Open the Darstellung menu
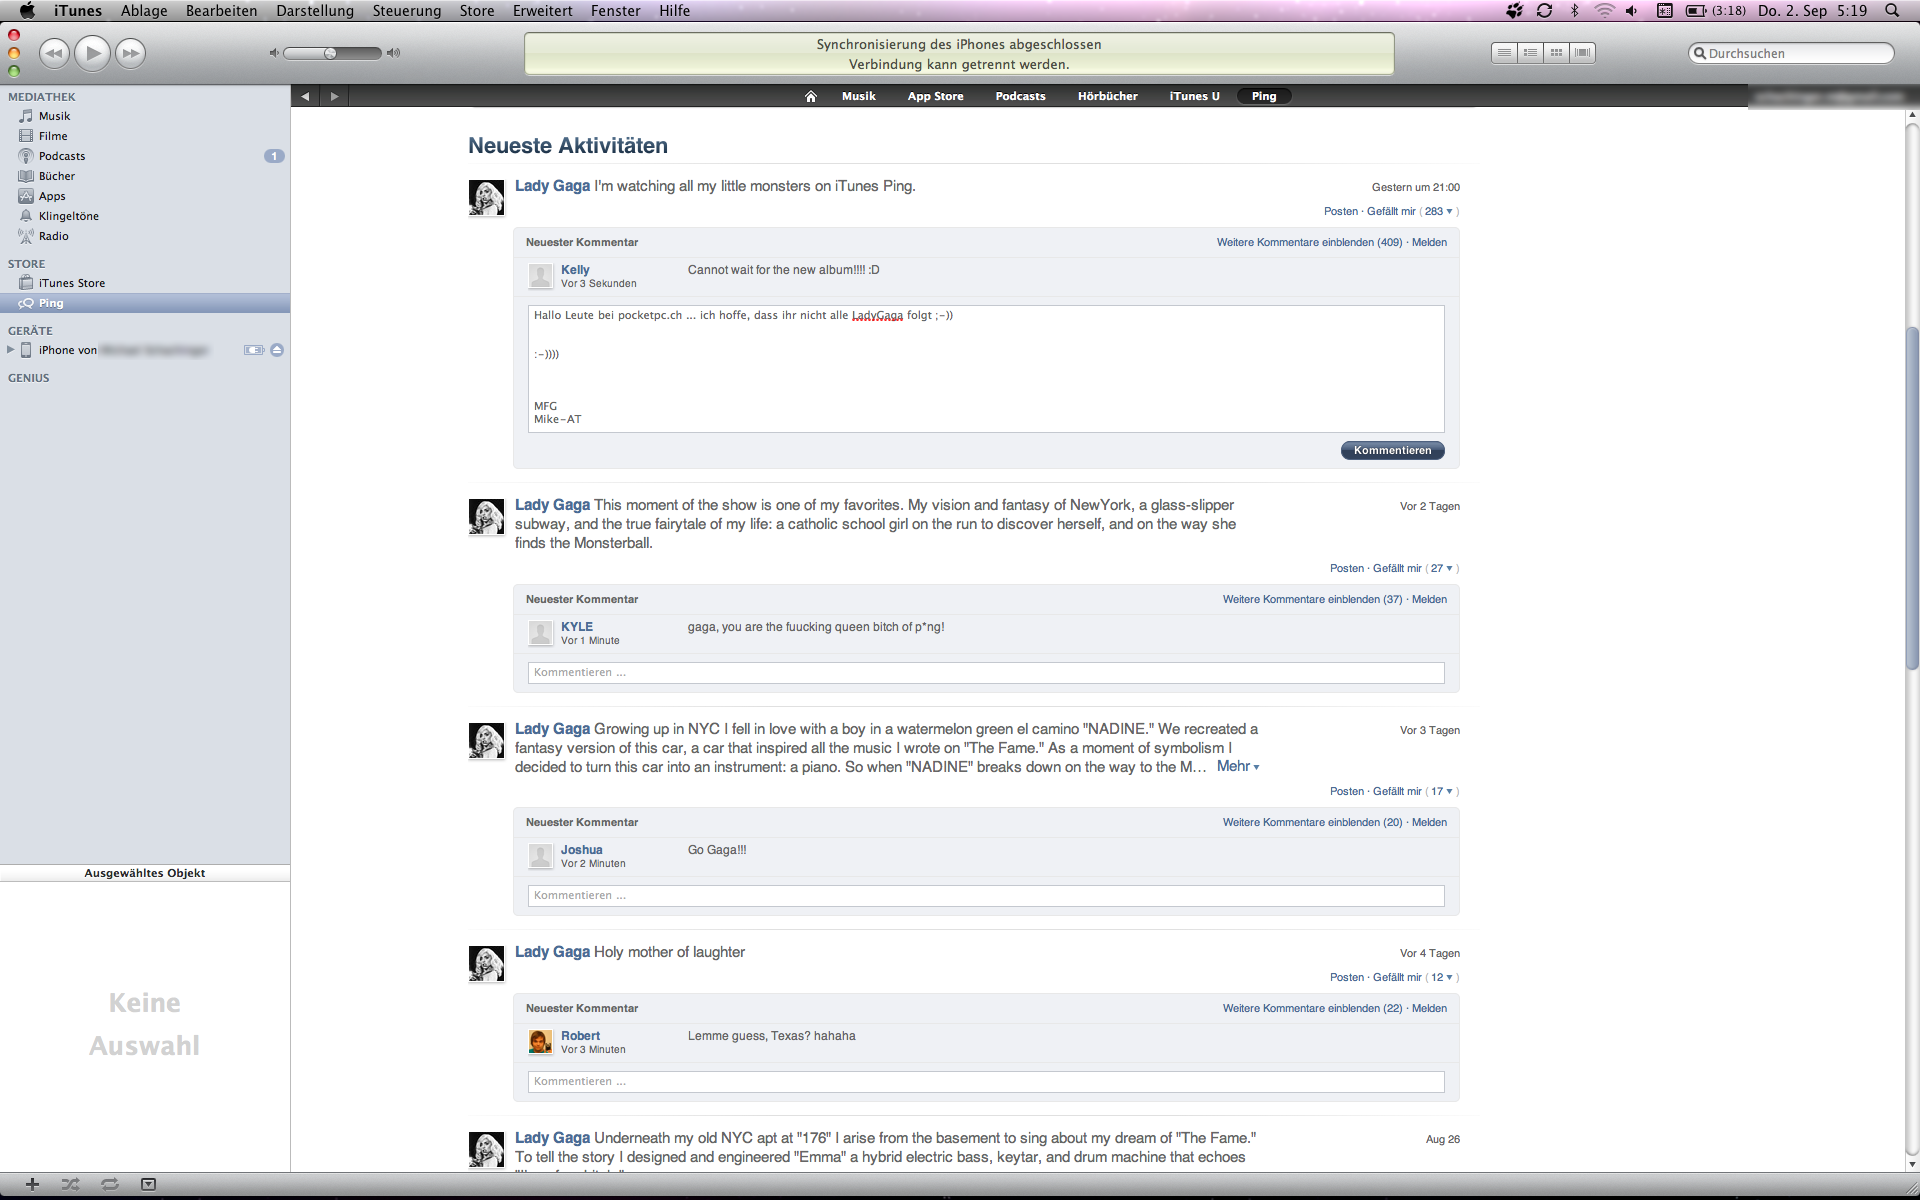 (315, 11)
